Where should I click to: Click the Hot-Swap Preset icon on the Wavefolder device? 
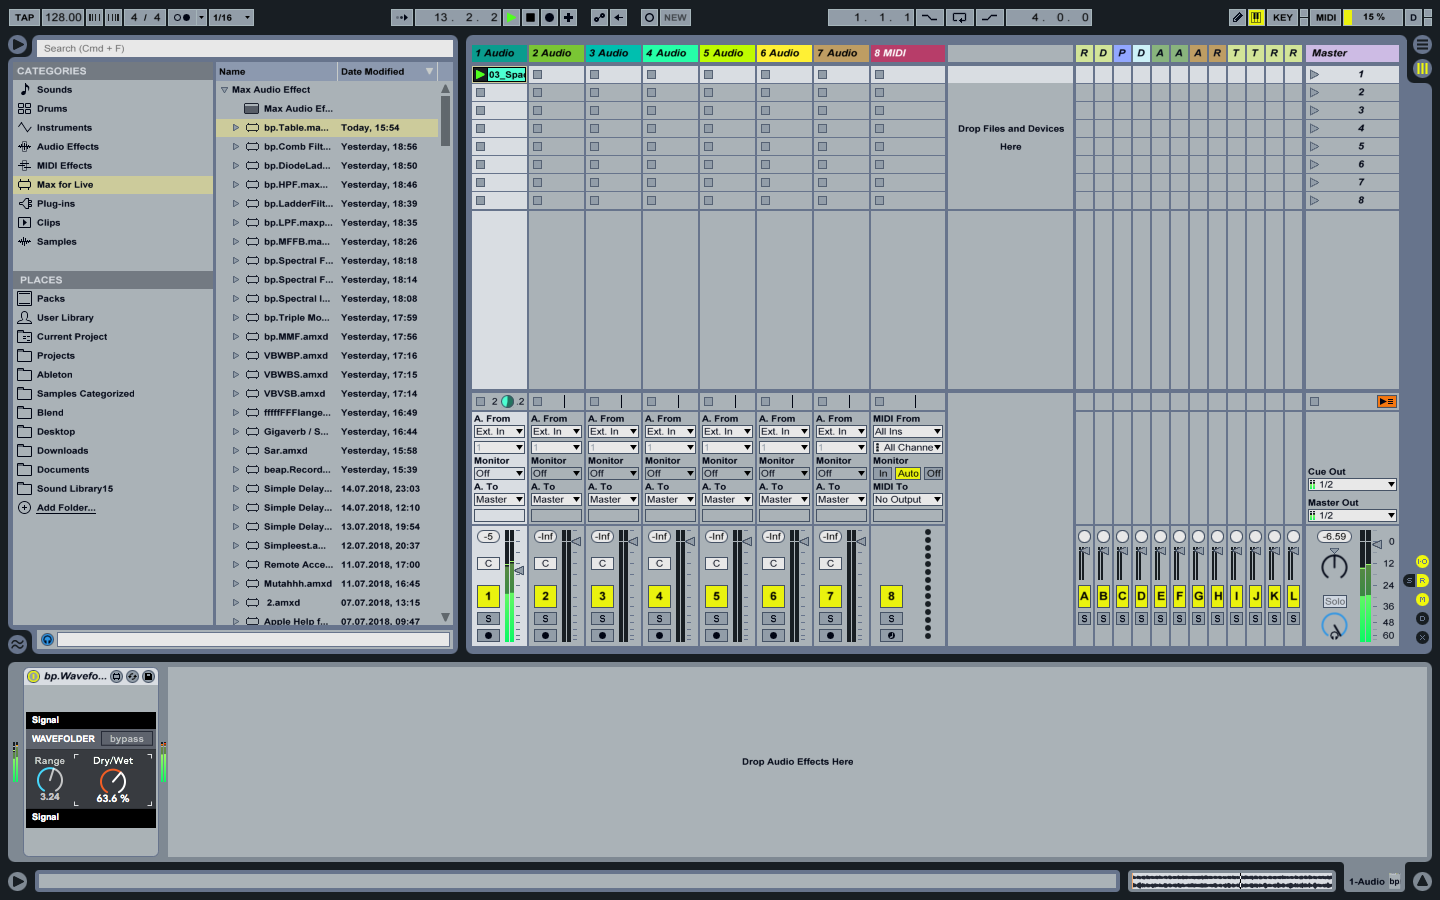click(x=132, y=677)
